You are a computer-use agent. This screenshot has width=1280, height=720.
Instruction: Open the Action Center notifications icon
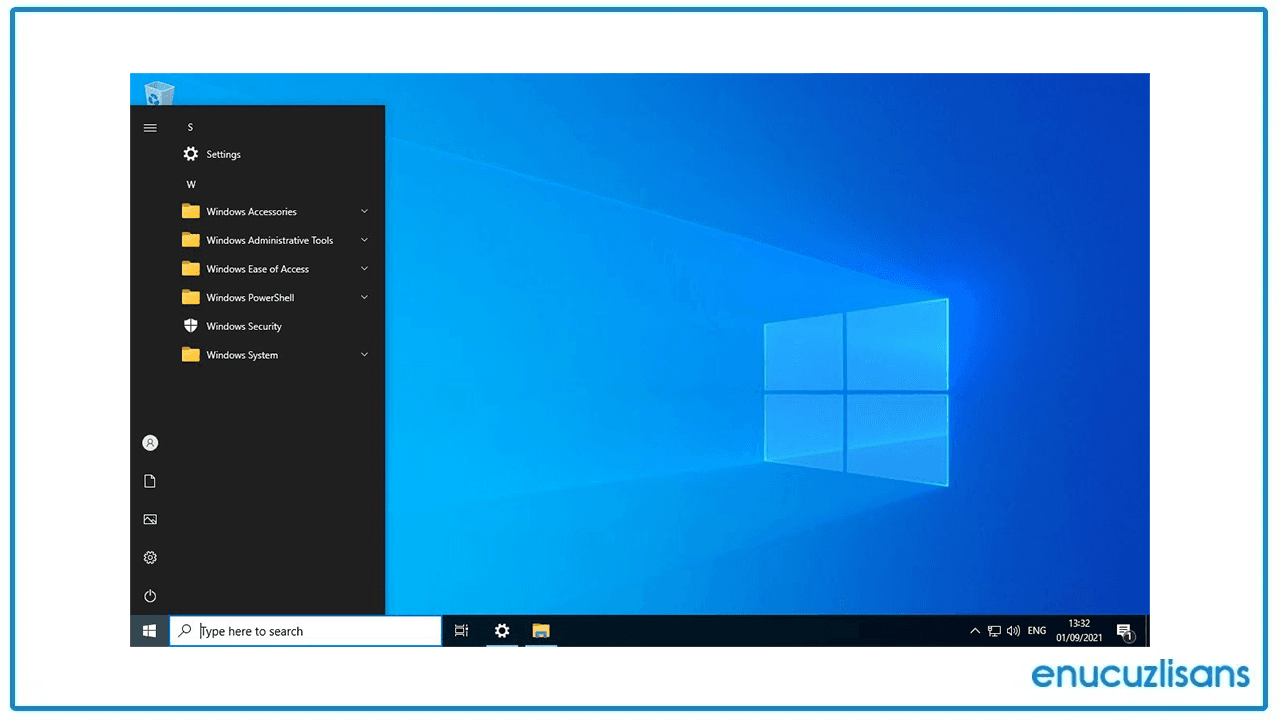pyautogui.click(x=1124, y=631)
